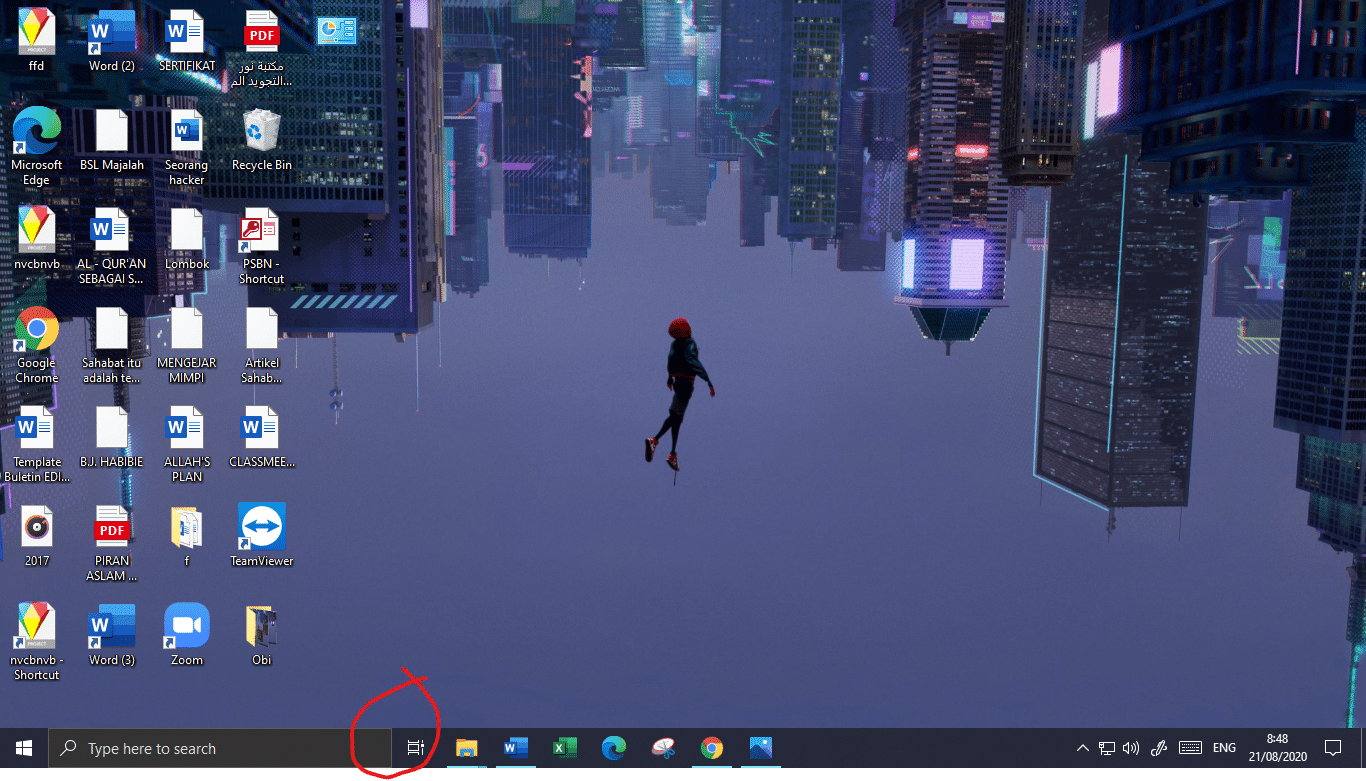
Task: Click the Chrome icon on the taskbar
Action: point(711,748)
